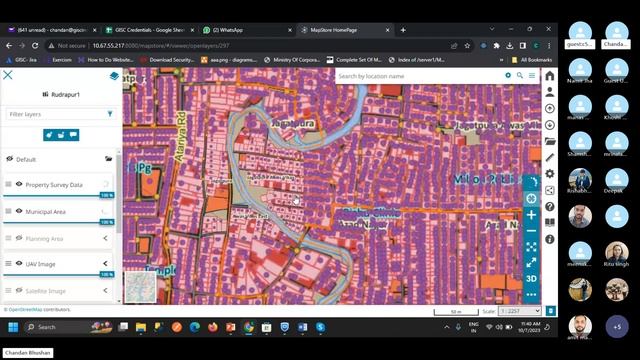Open the Home icon in right sidebar
This screenshot has width=640, height=360.
550,76
